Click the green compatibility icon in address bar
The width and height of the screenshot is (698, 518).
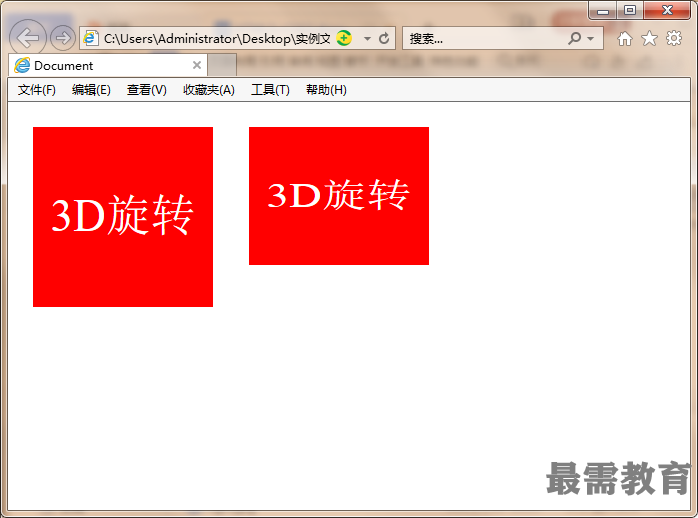pos(344,38)
